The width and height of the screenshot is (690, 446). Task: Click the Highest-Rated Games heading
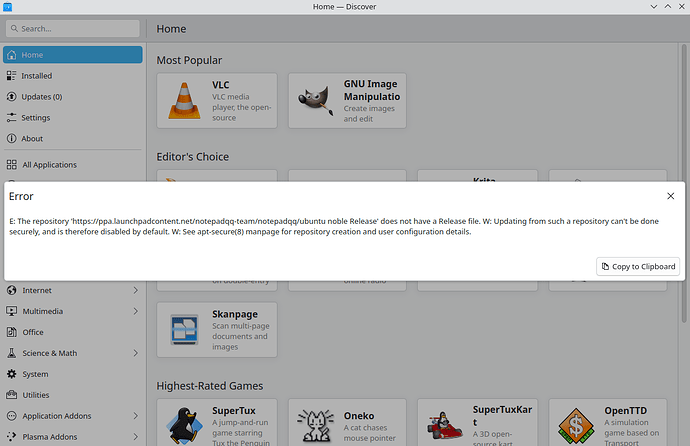point(210,386)
